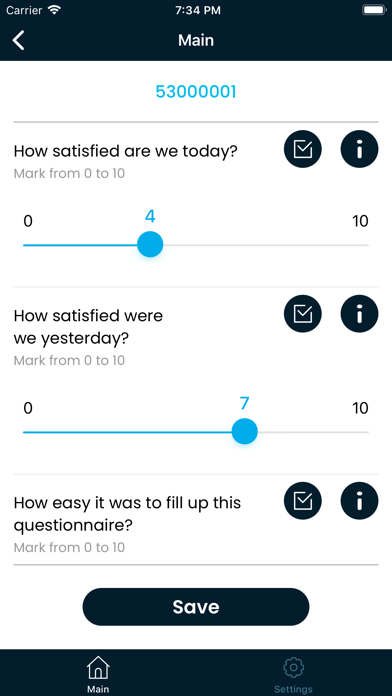The height and width of the screenshot is (696, 392).
Task: Open info for today's satisfaction question
Action: (359, 149)
